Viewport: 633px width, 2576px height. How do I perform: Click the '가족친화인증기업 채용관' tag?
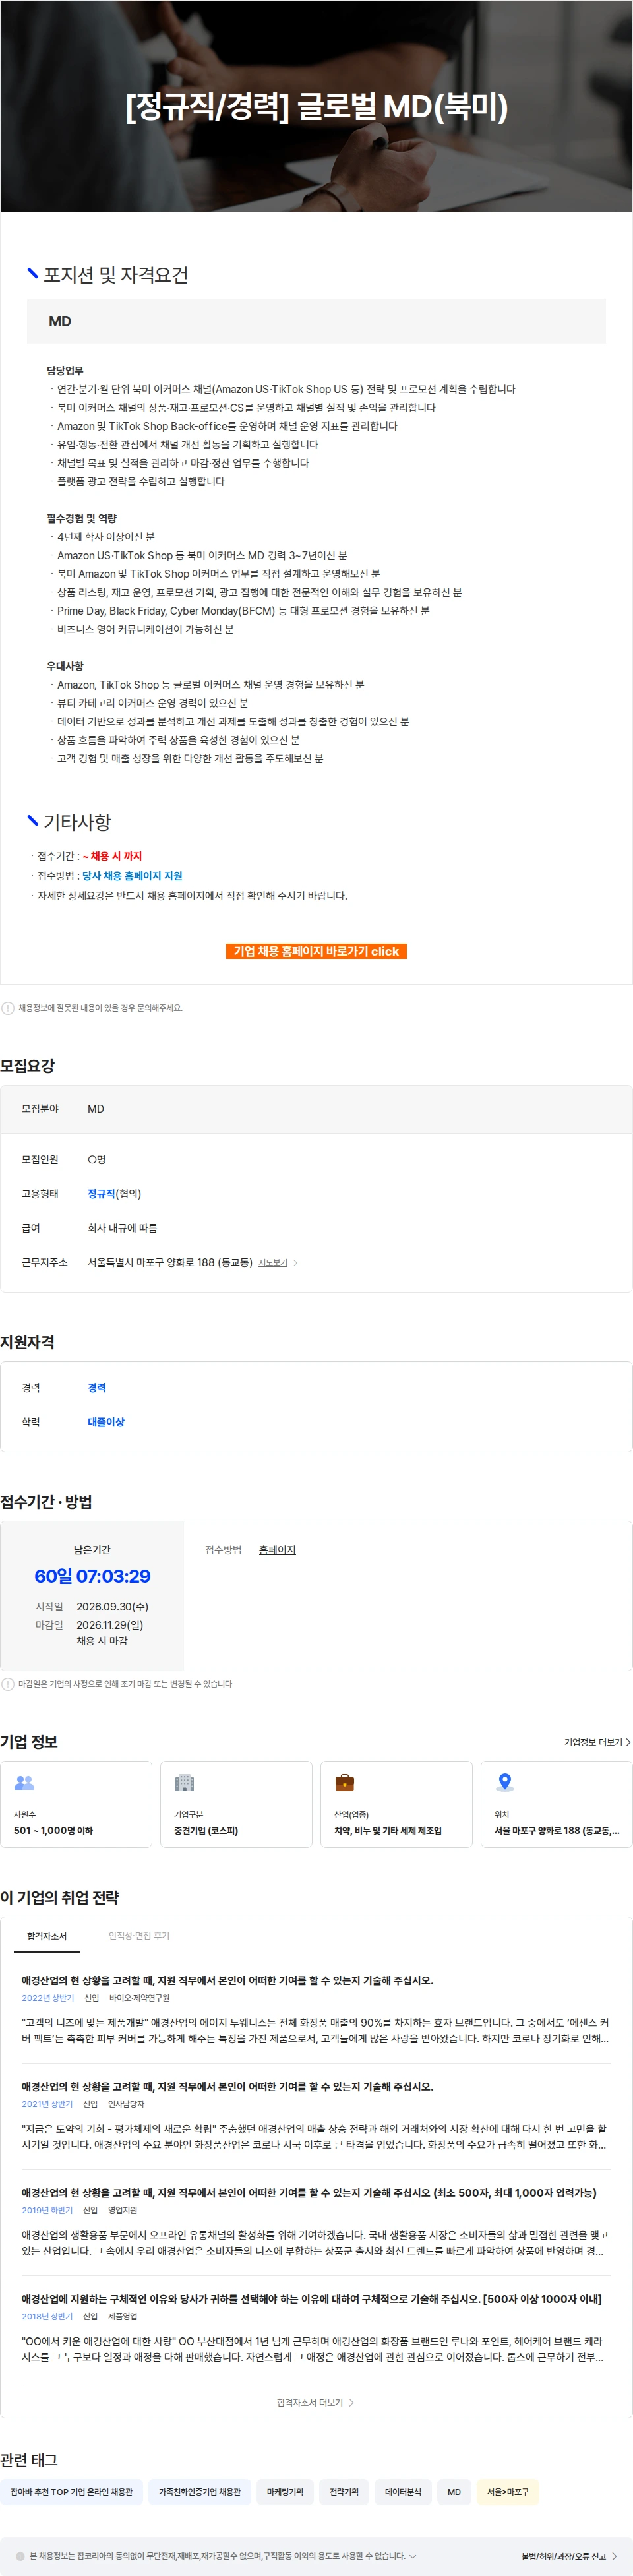coord(200,2492)
